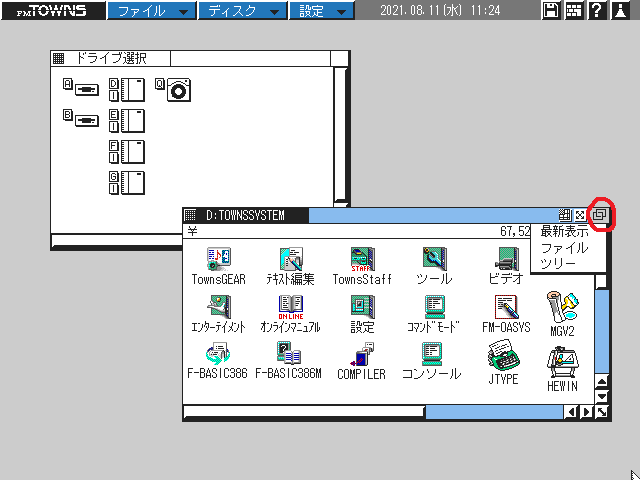Viewport: 640px width, 480px height.
Task: Click the FM TOWNS logo
Action: tap(53, 10)
